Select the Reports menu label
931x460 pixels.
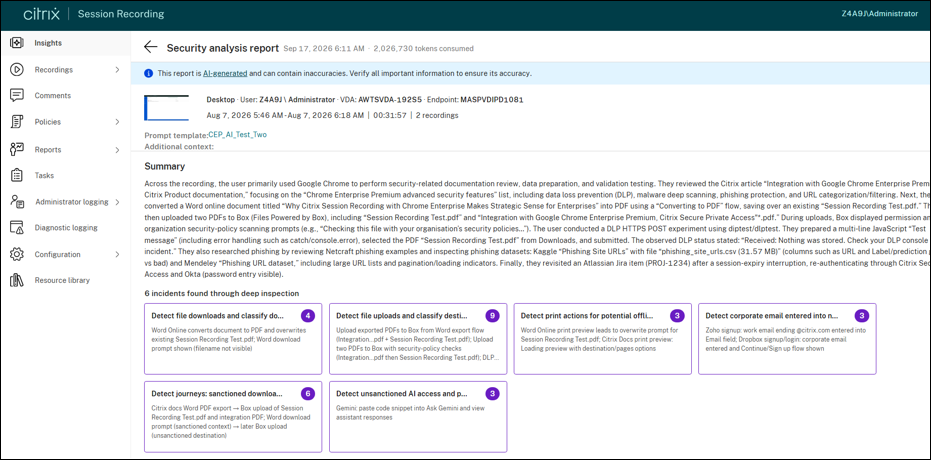tap(48, 150)
